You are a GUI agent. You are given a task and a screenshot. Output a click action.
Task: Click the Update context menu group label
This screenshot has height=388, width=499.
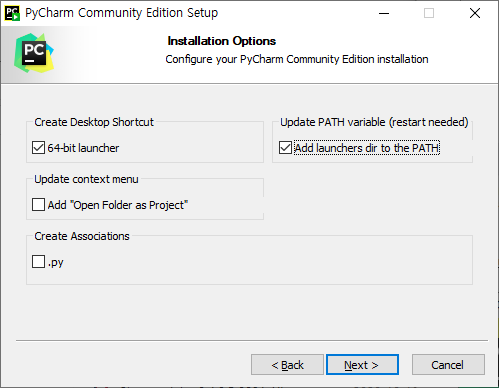pos(86,179)
